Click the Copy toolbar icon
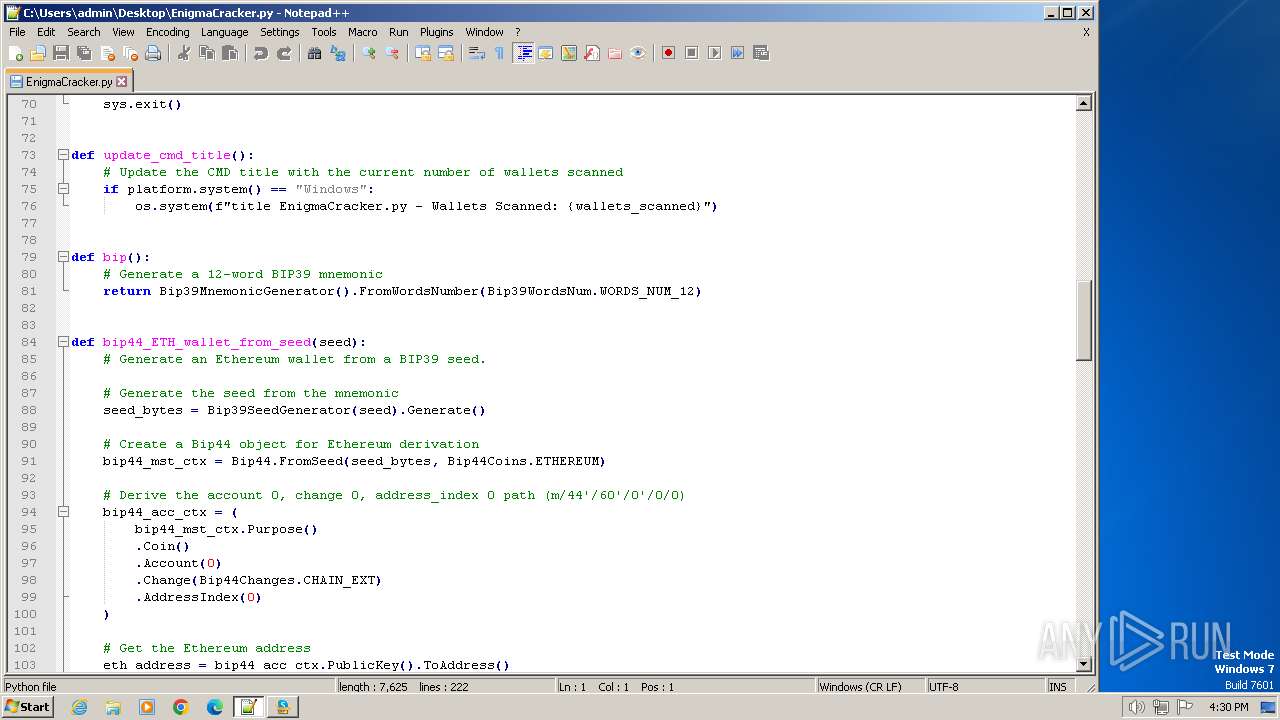Viewport: 1280px width, 720px height. click(x=207, y=53)
